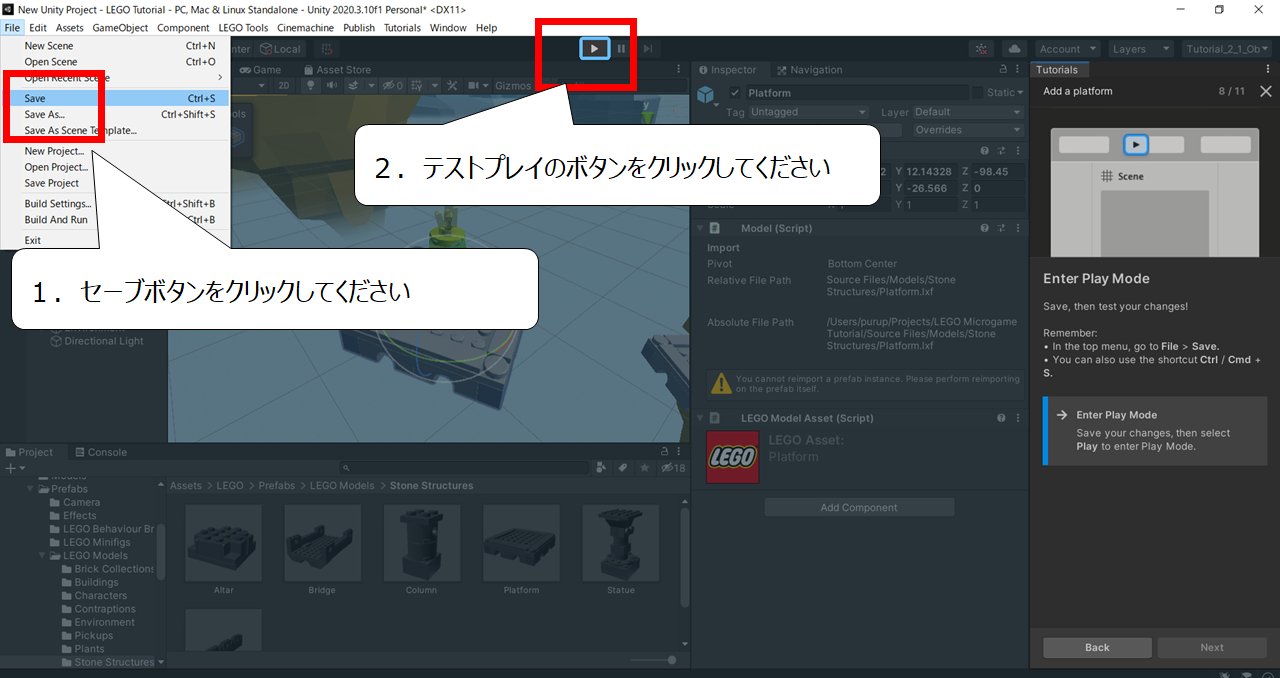Open the Tutorial_2_1 layout dropdown
The image size is (1280, 678).
pyautogui.click(x=1228, y=48)
